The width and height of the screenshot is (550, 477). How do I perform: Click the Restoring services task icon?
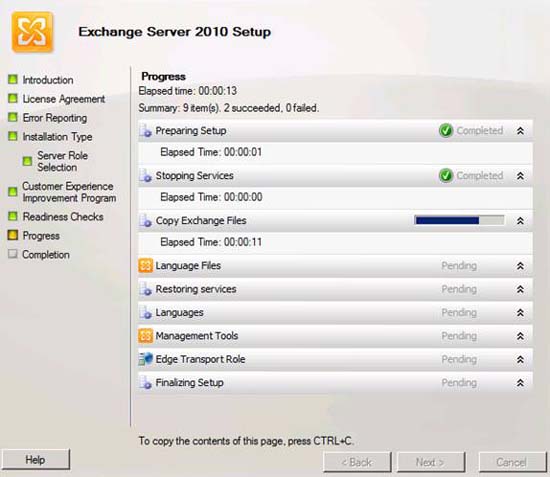[x=146, y=289]
